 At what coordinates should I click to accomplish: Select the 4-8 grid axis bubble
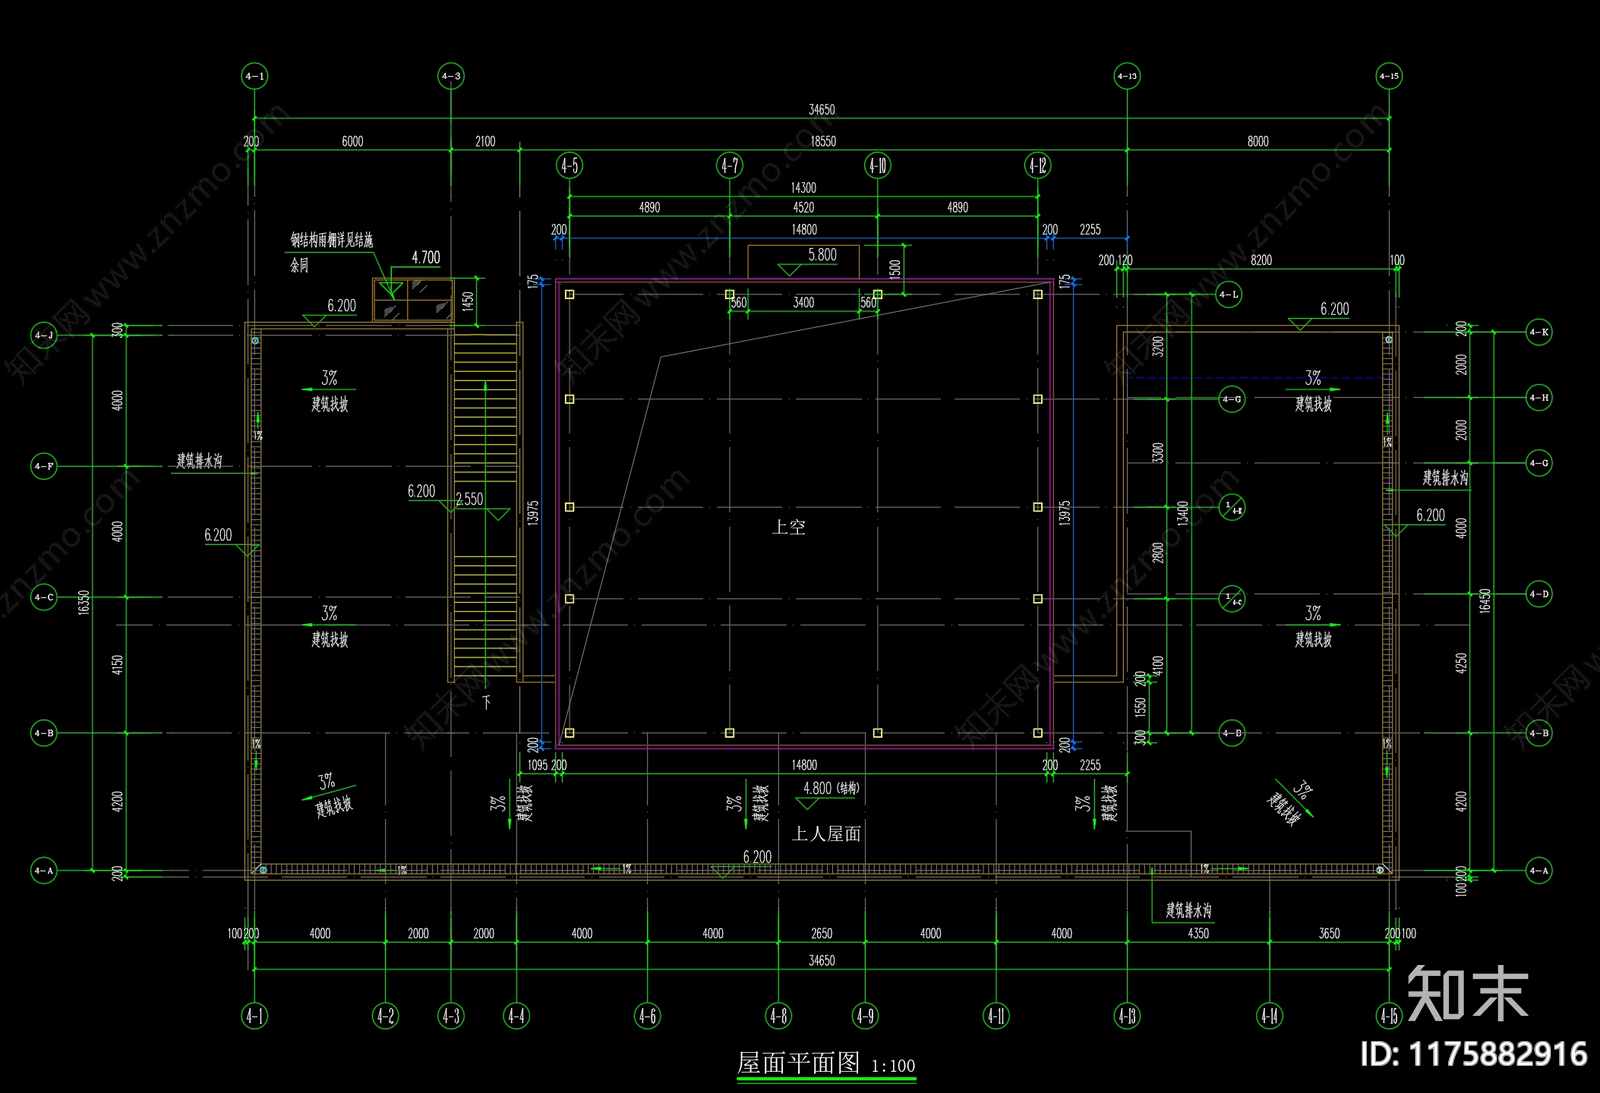(778, 1016)
